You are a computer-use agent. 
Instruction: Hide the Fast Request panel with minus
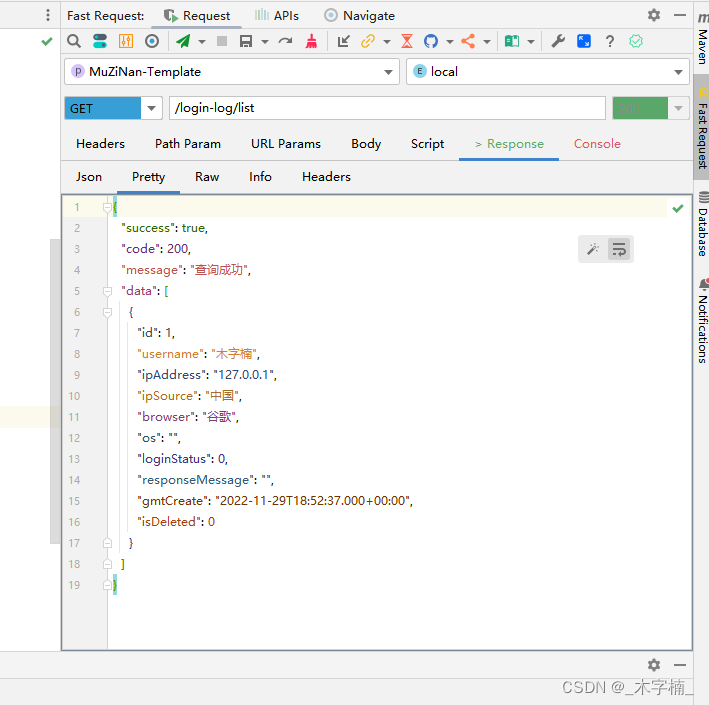pyautogui.click(x=680, y=15)
